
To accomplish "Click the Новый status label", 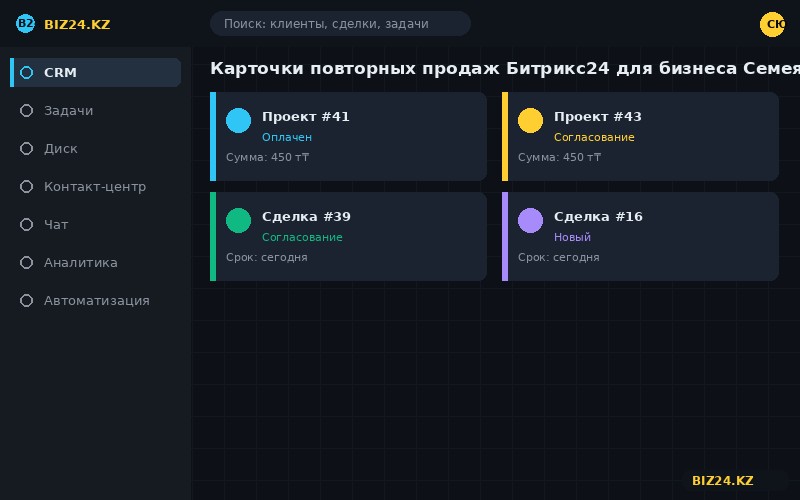I will [x=572, y=237].
